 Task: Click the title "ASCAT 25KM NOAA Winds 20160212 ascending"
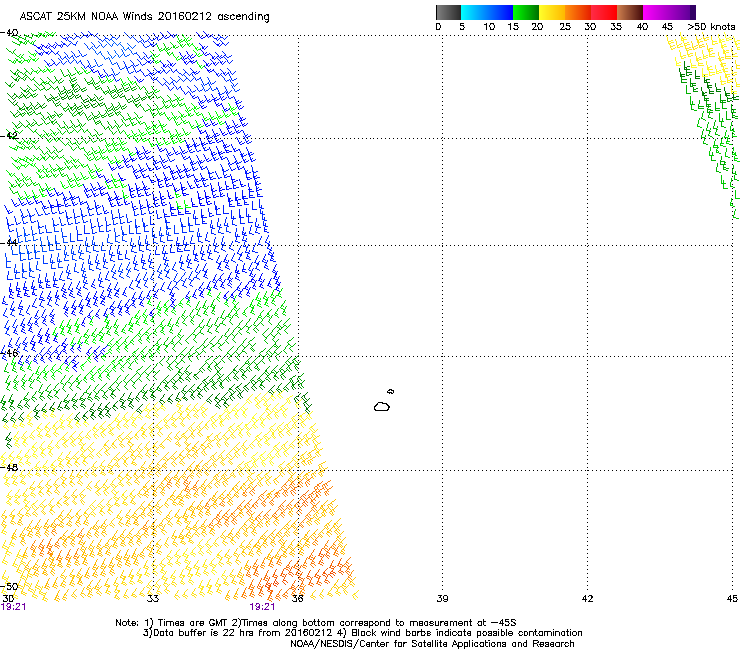click(x=144, y=17)
